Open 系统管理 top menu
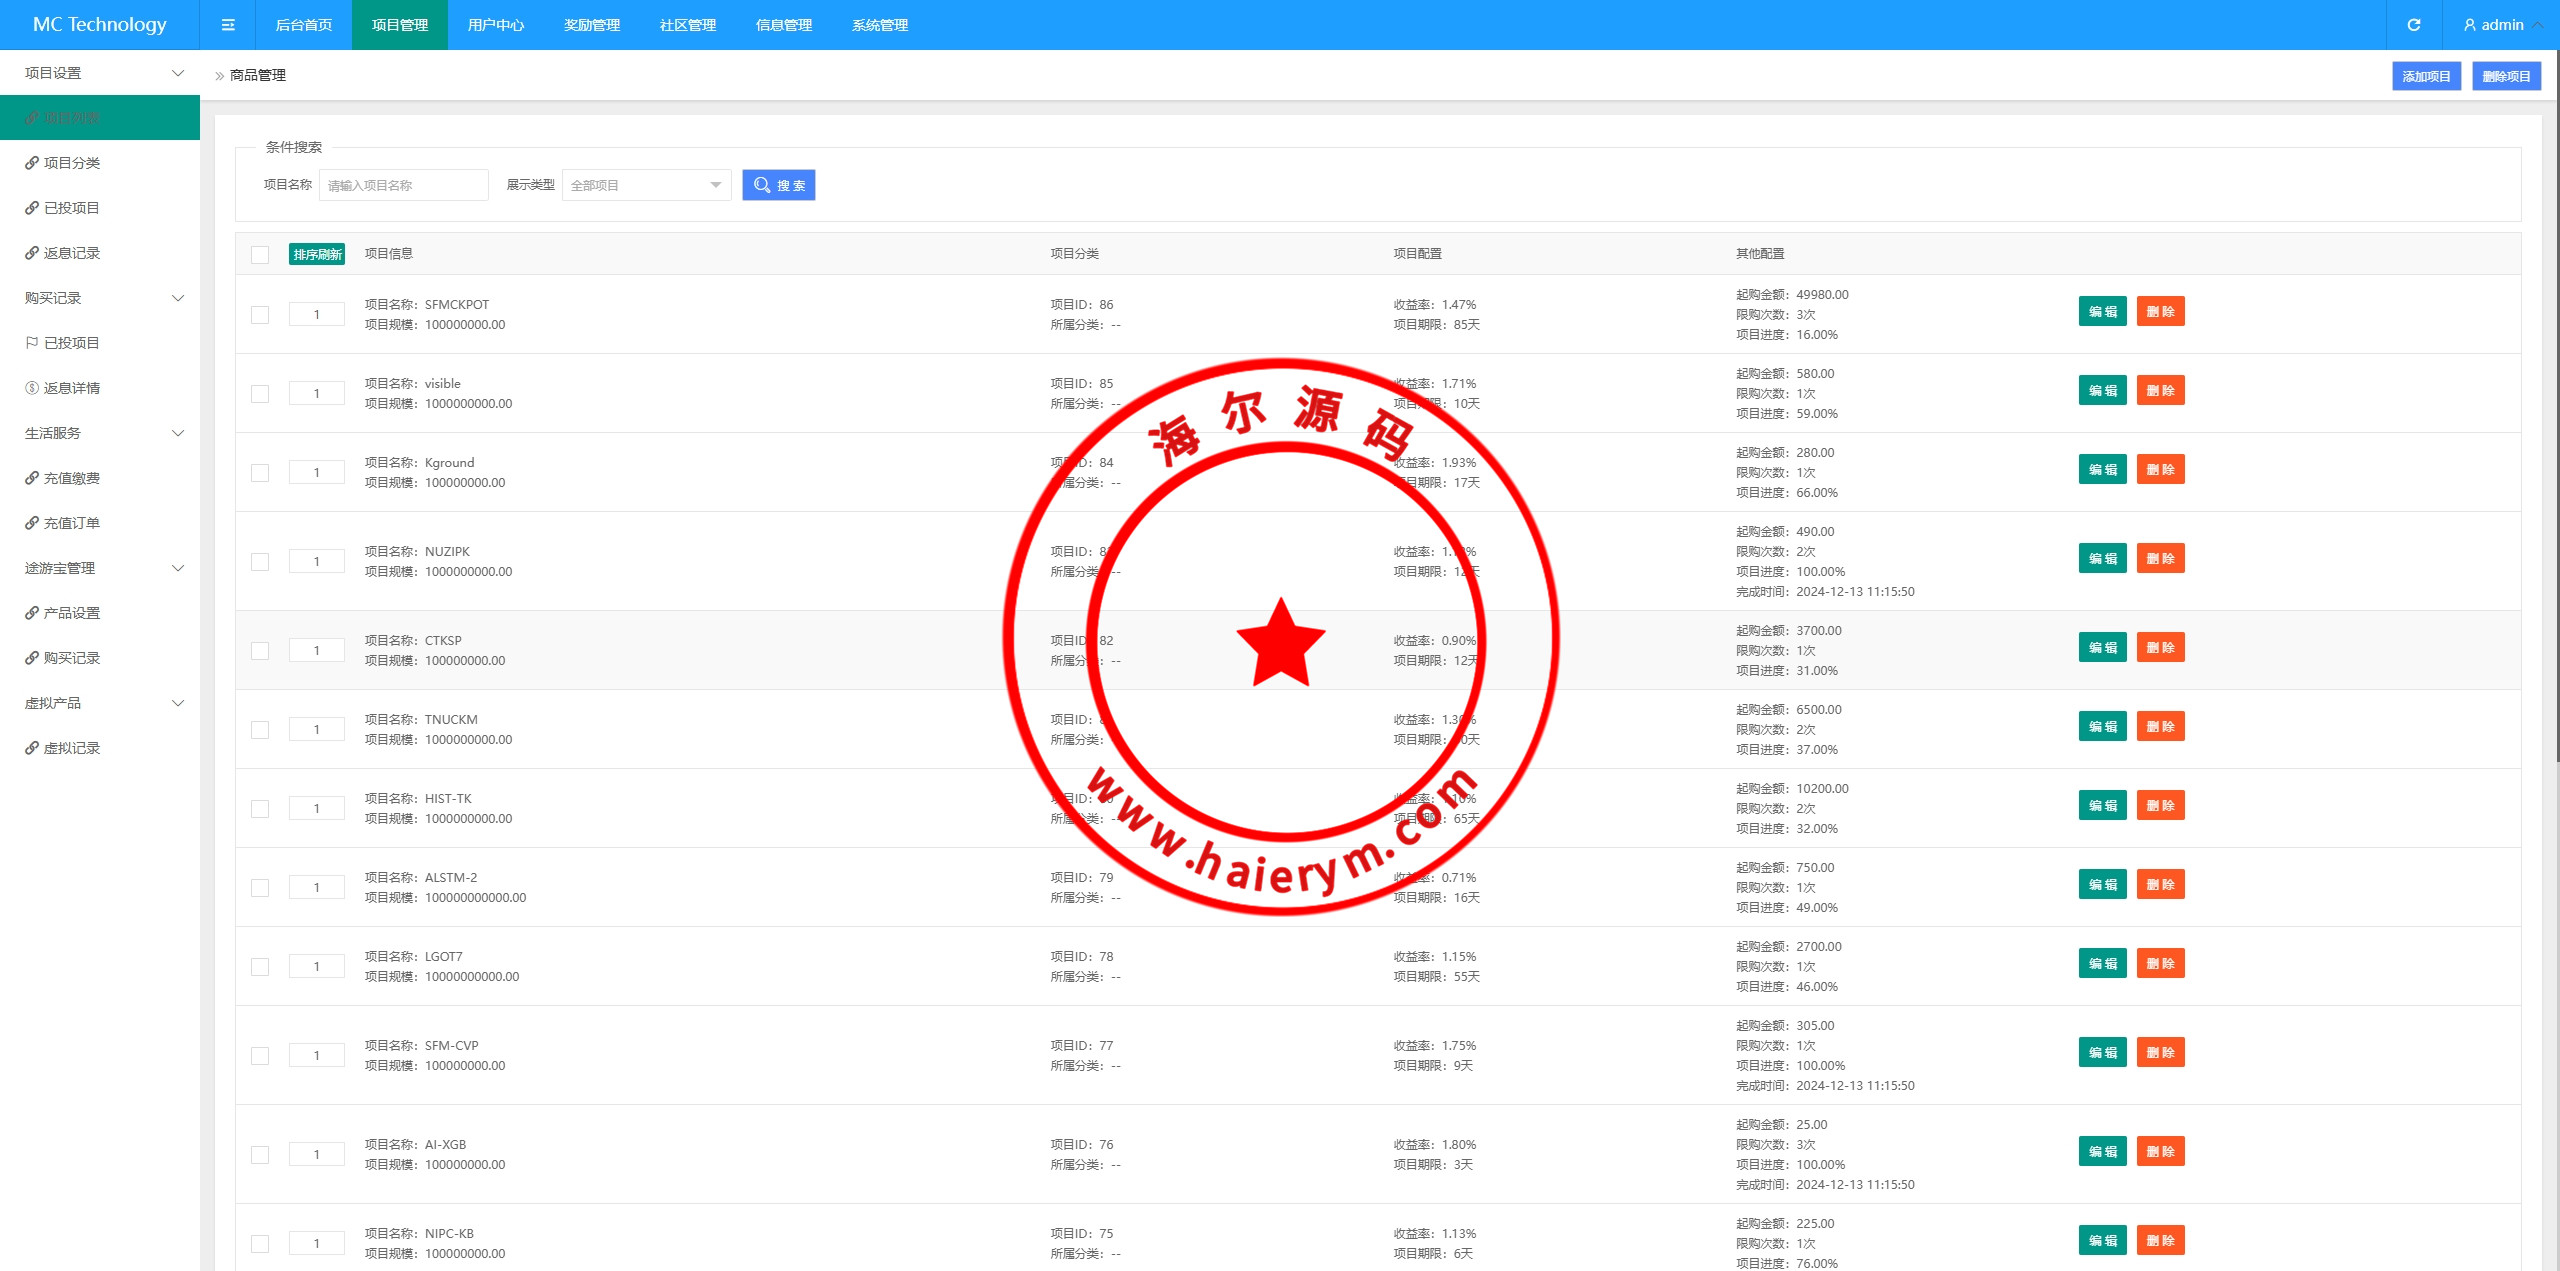The width and height of the screenshot is (2560, 1271). pyautogui.click(x=880, y=25)
